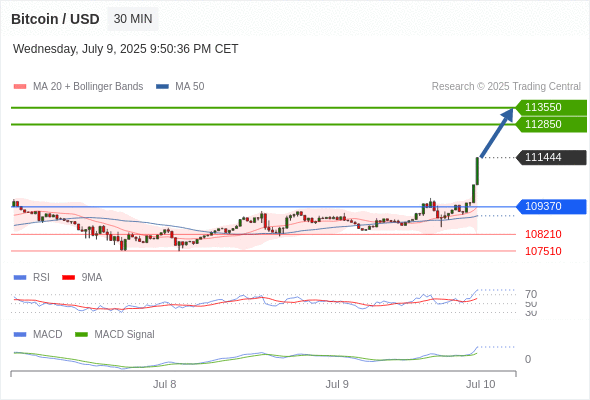590x400 pixels.
Task: Click the RSI 70 level label
Action: pyautogui.click(x=531, y=294)
